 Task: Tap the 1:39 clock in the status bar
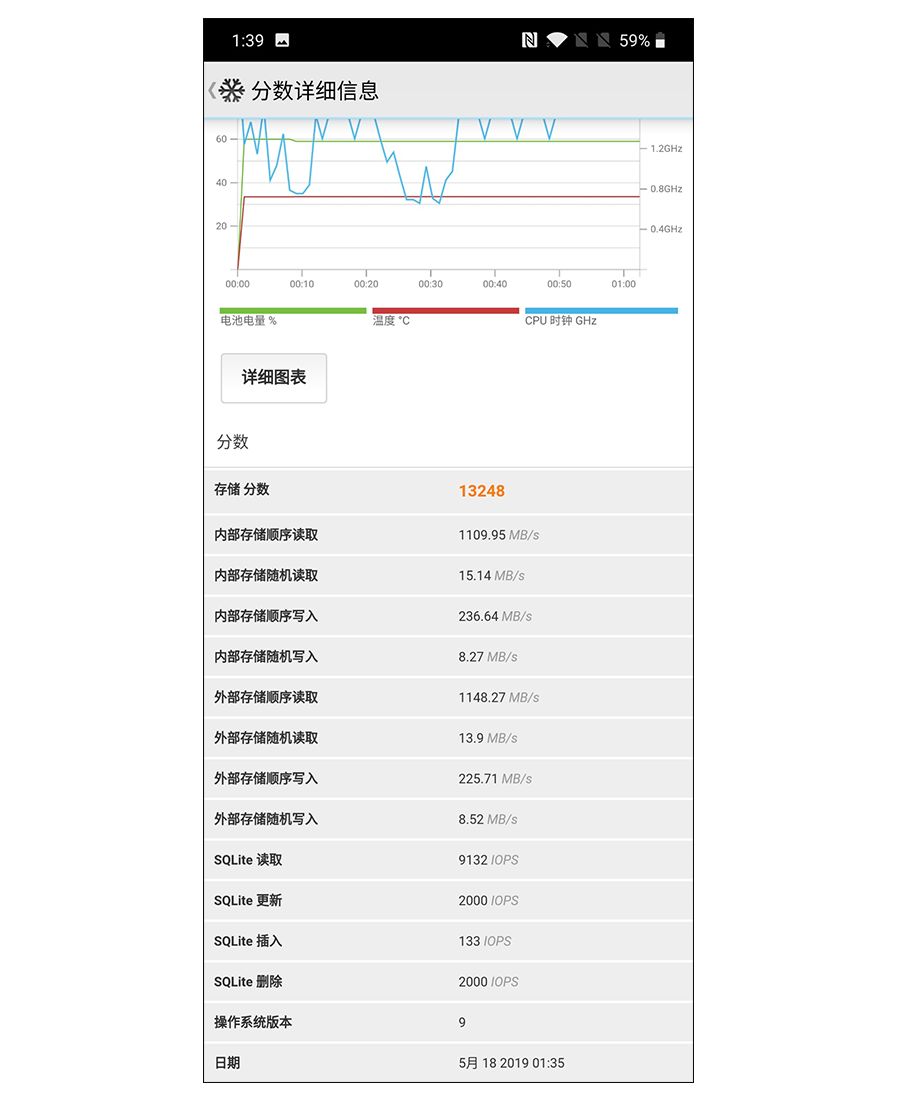click(x=247, y=40)
